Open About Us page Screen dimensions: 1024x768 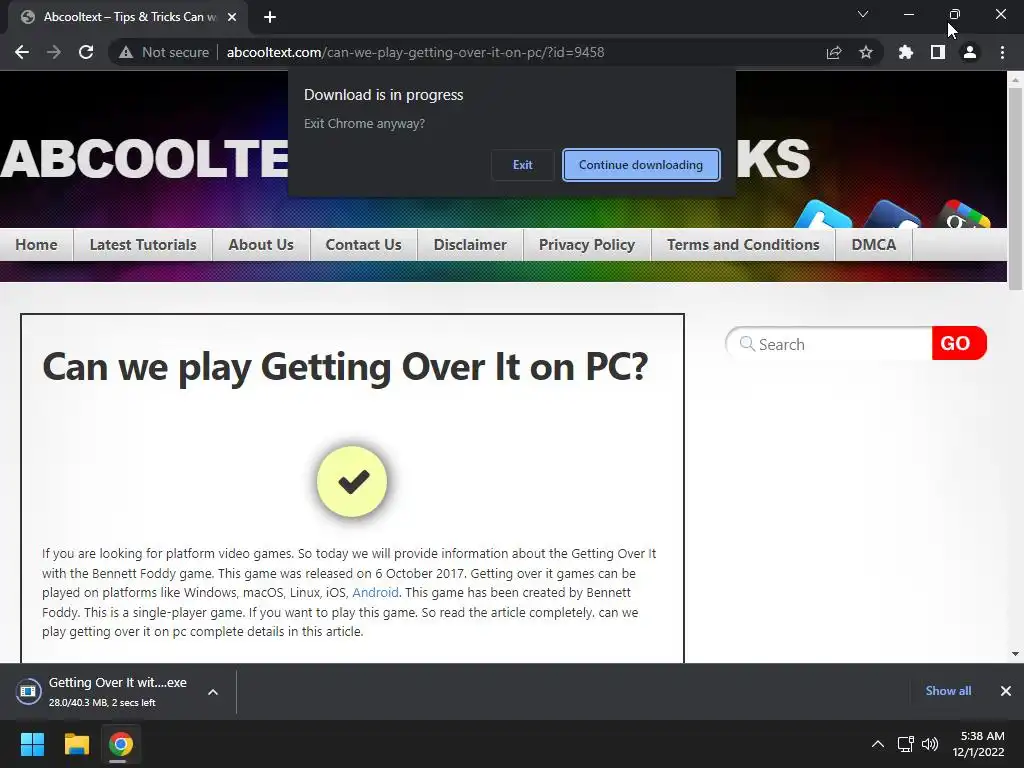[261, 245]
